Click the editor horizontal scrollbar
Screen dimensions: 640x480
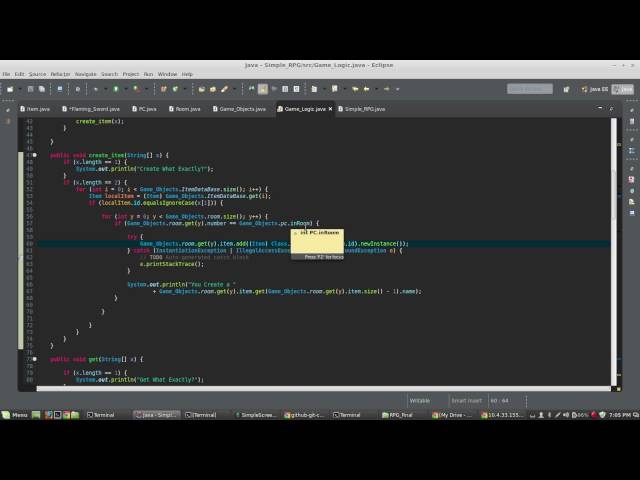click(324, 389)
